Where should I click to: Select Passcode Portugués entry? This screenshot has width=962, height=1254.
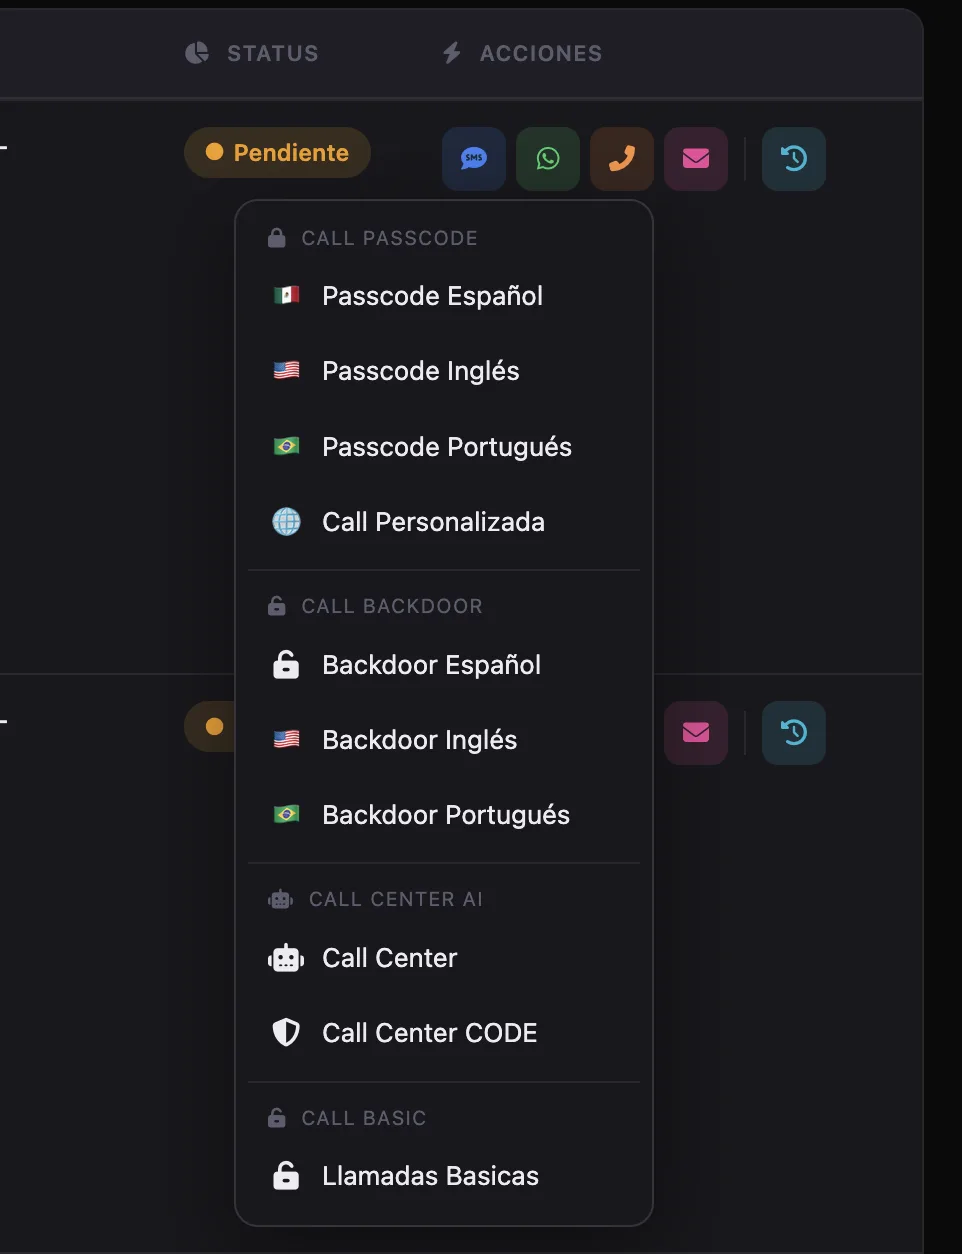444,446
